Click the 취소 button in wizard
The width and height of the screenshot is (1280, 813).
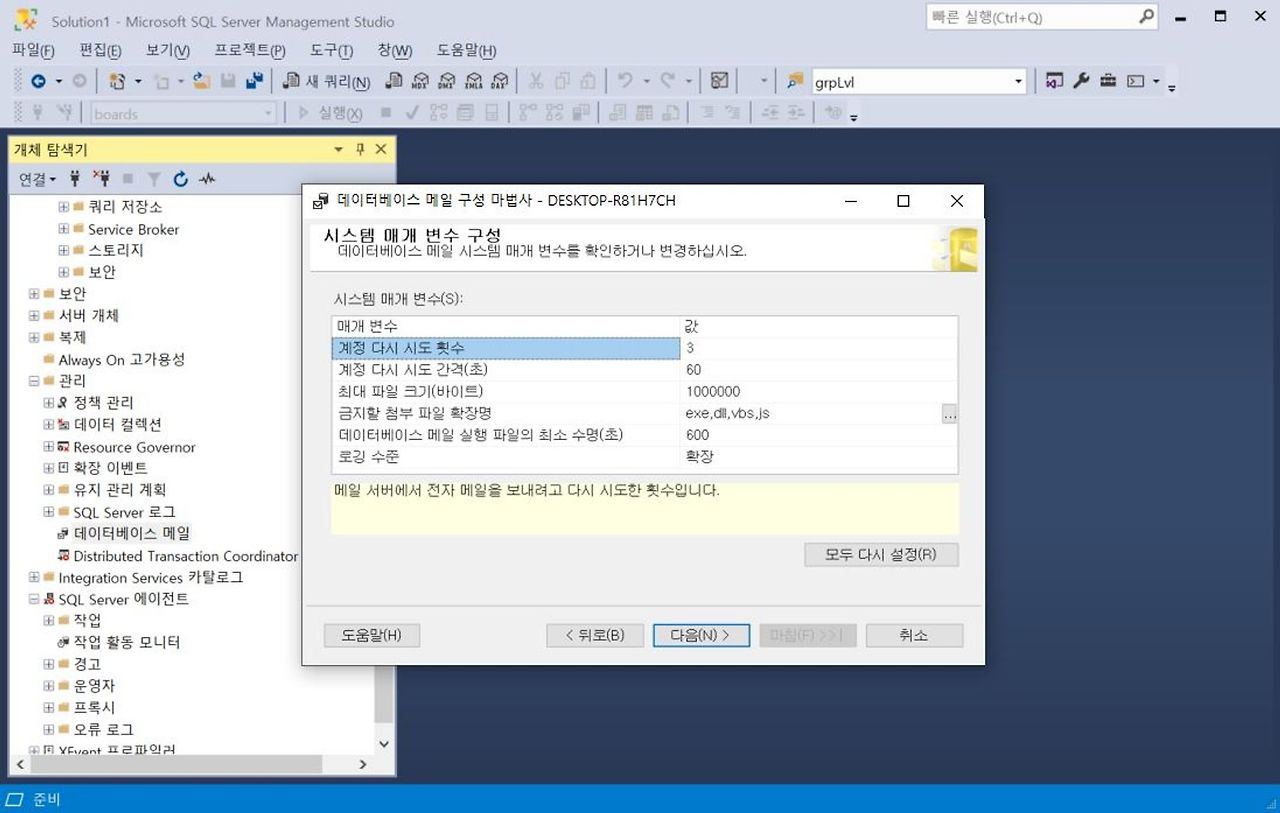coord(914,635)
